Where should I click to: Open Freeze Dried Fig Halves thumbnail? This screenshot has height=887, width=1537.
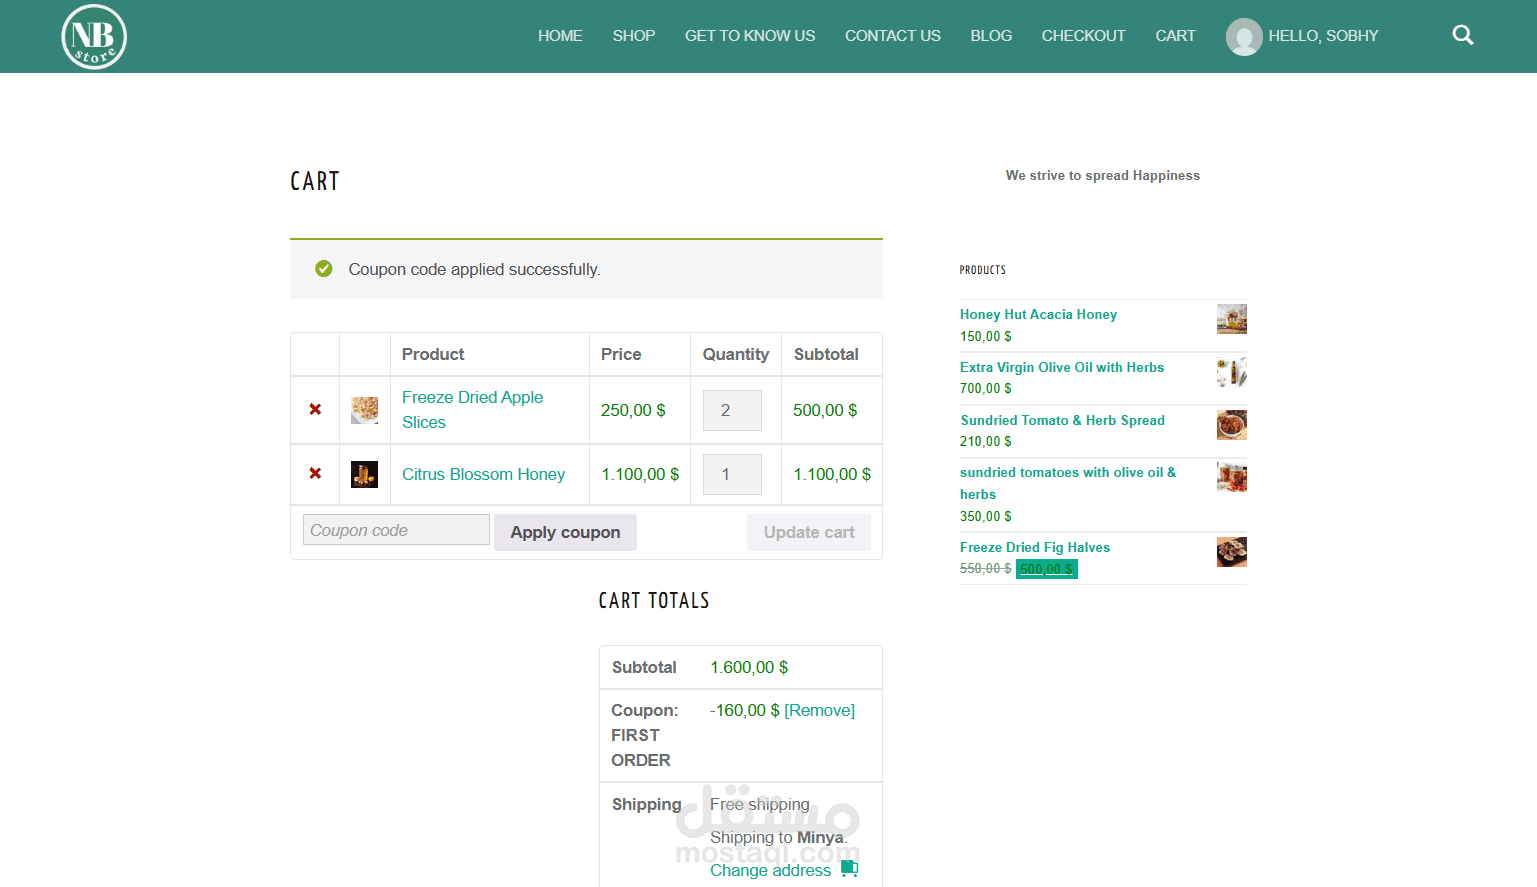click(x=1232, y=552)
